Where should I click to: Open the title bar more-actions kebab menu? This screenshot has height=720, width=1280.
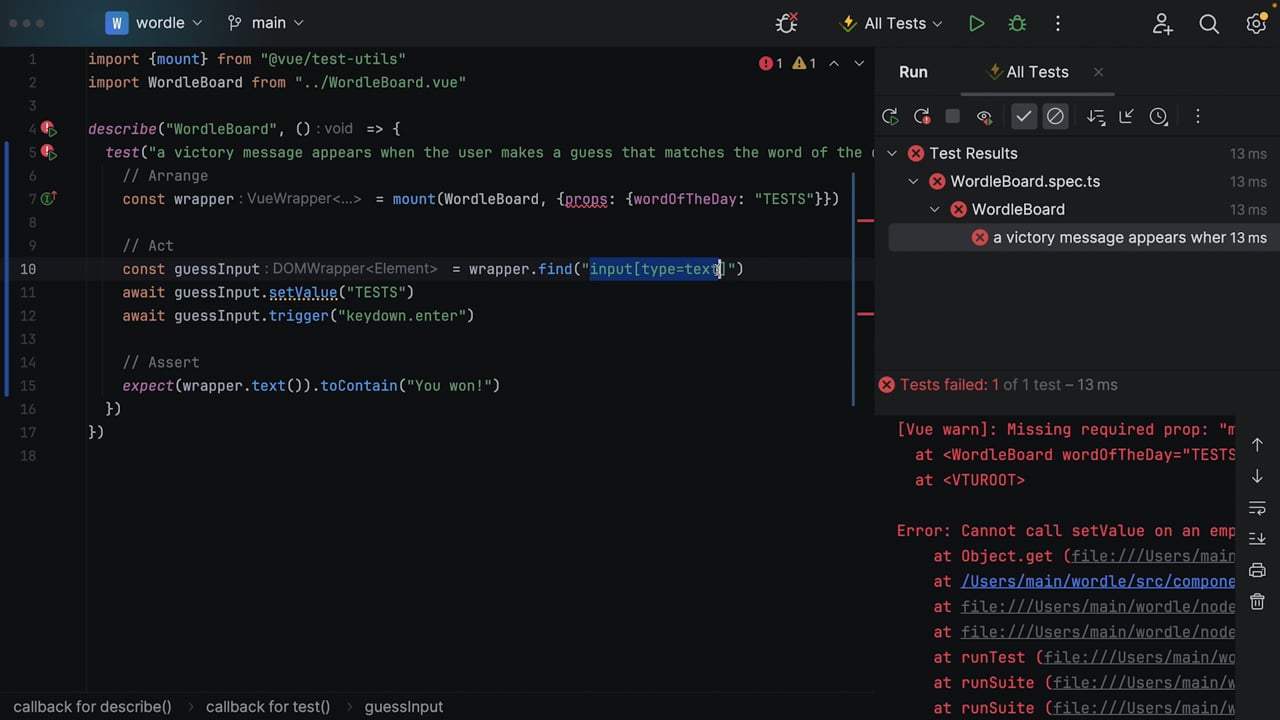pyautogui.click(x=1058, y=23)
